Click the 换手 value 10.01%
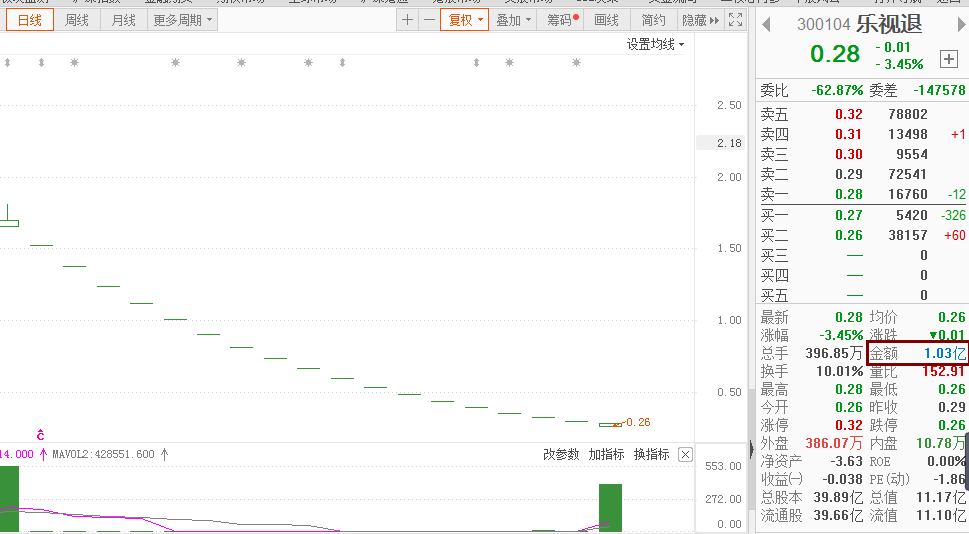The image size is (969, 534). tap(839, 371)
